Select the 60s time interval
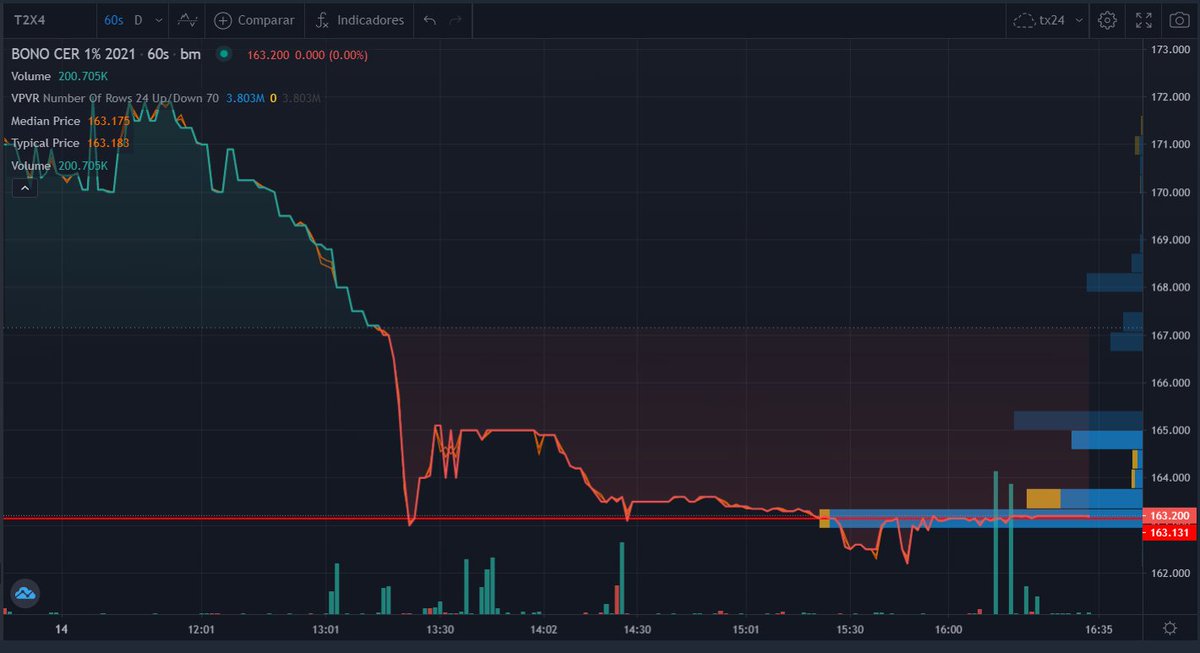 (x=113, y=20)
